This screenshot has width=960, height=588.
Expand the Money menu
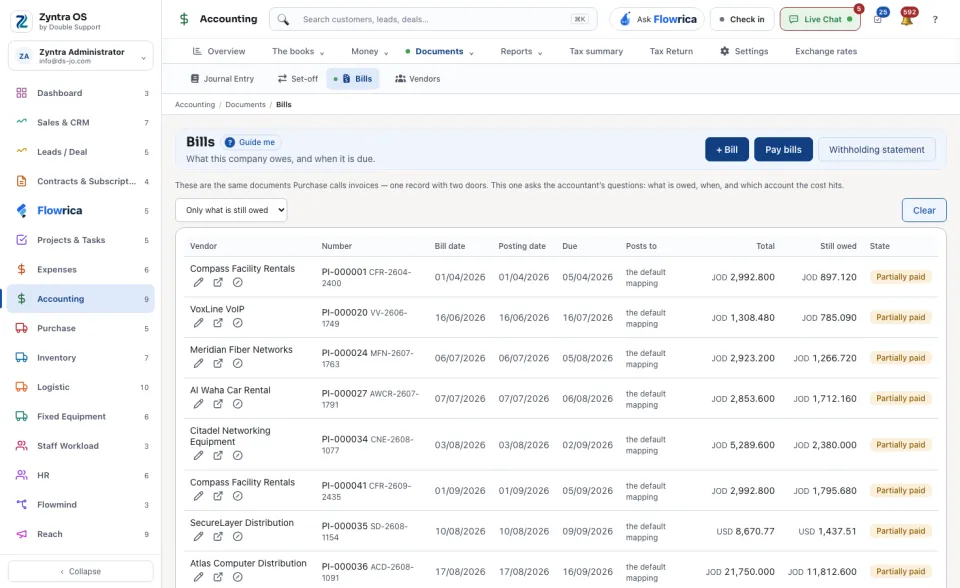[x=370, y=51]
